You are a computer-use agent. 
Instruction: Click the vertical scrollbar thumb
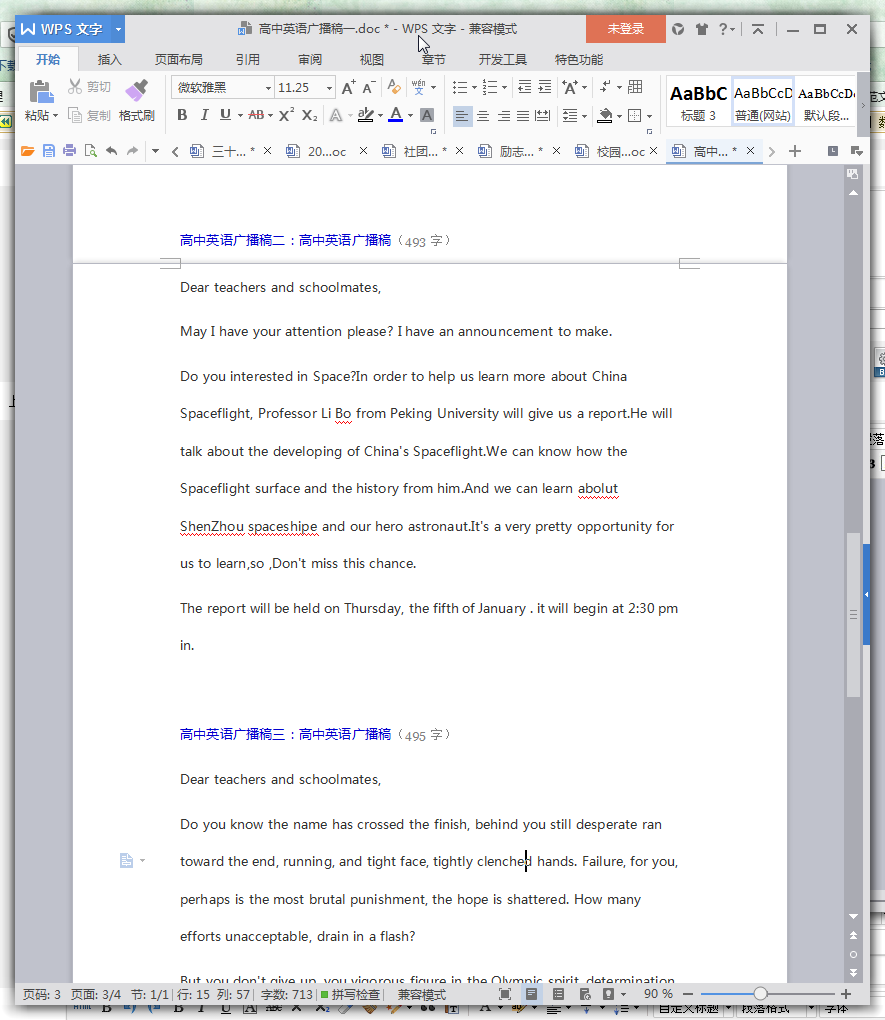pyautogui.click(x=853, y=615)
